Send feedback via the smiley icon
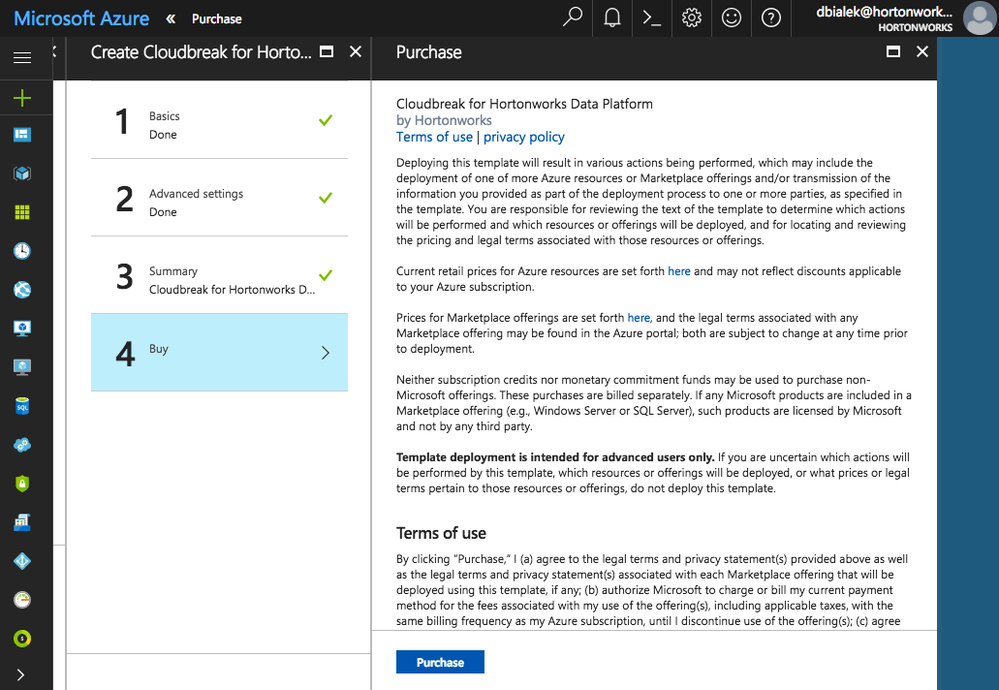The height and width of the screenshot is (690, 999). click(x=731, y=18)
